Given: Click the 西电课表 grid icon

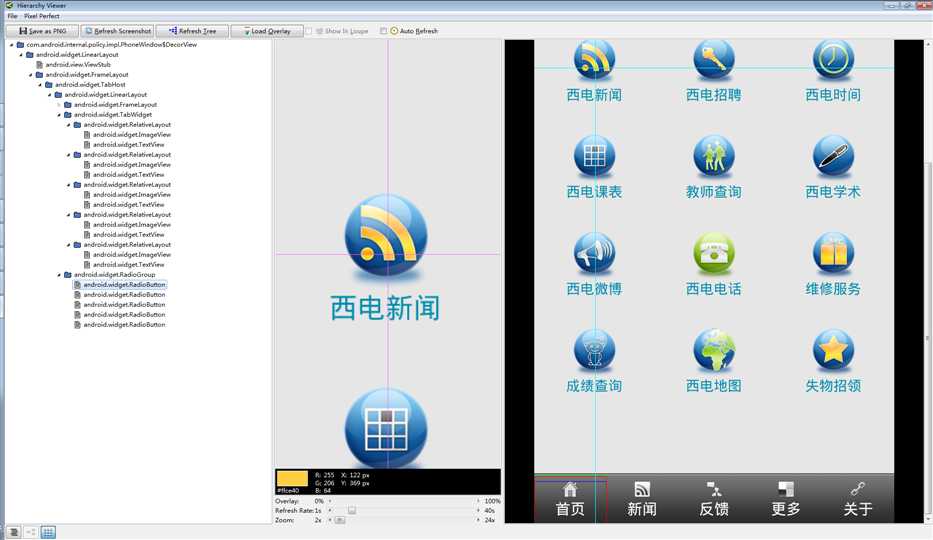Looking at the screenshot, I should 594,156.
